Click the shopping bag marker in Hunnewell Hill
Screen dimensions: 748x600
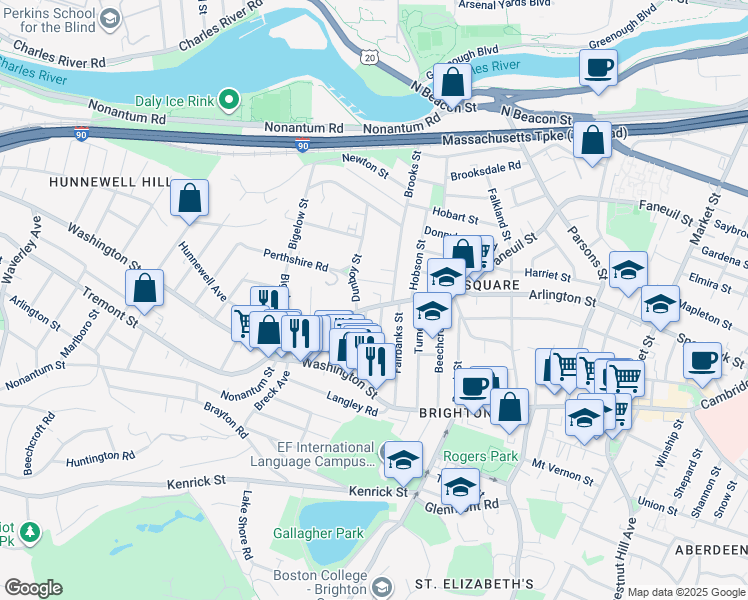coord(189,200)
